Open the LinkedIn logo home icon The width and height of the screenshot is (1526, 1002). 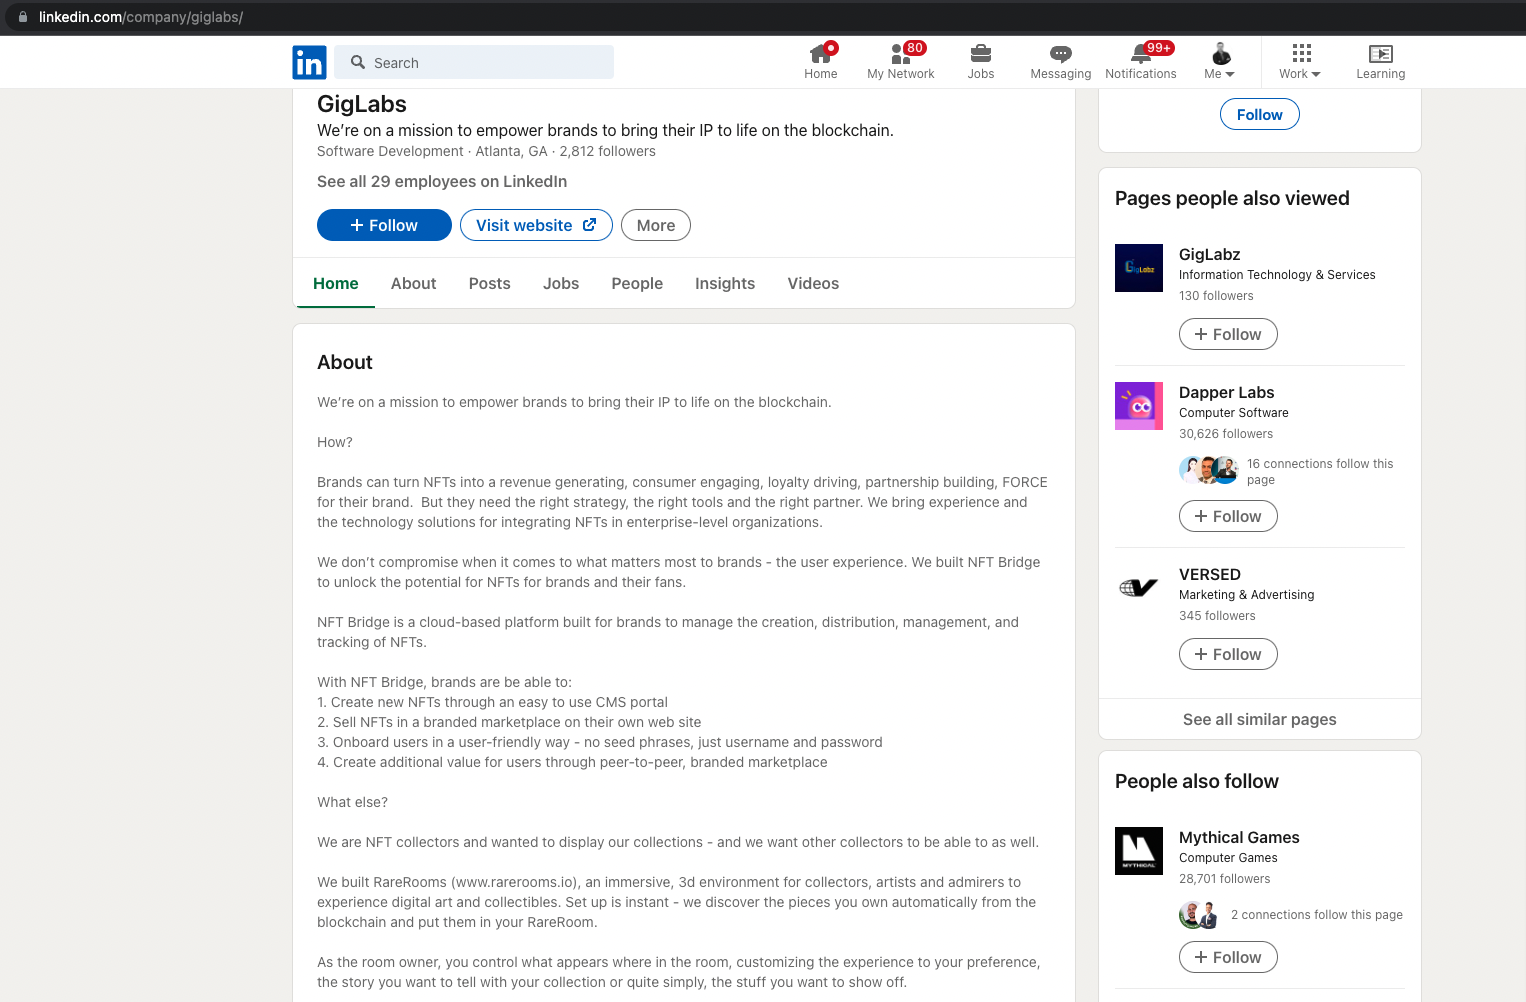(x=309, y=62)
